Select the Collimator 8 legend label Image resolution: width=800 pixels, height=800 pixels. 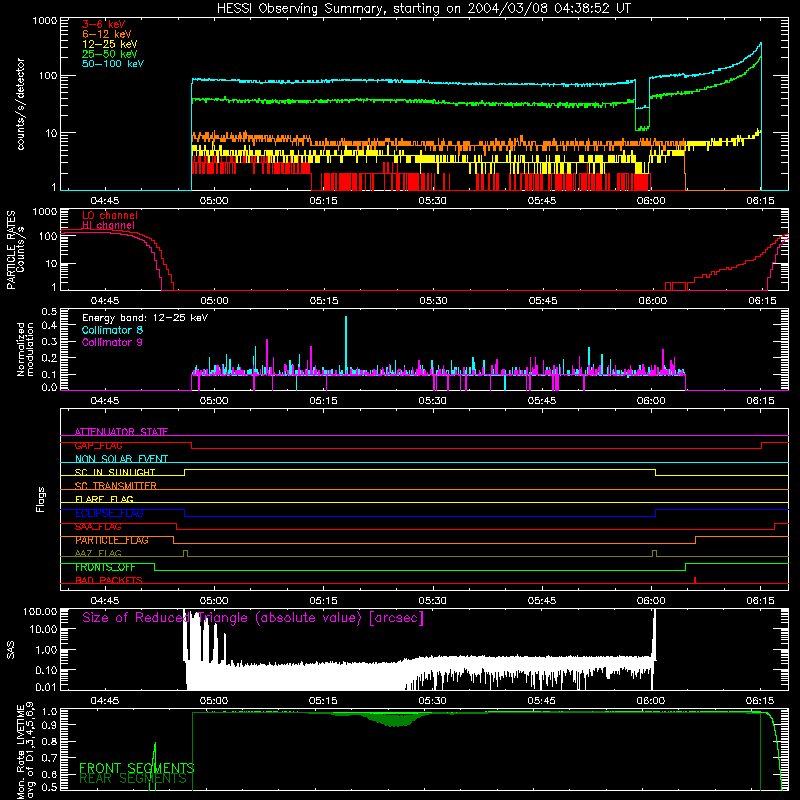[x=112, y=330]
